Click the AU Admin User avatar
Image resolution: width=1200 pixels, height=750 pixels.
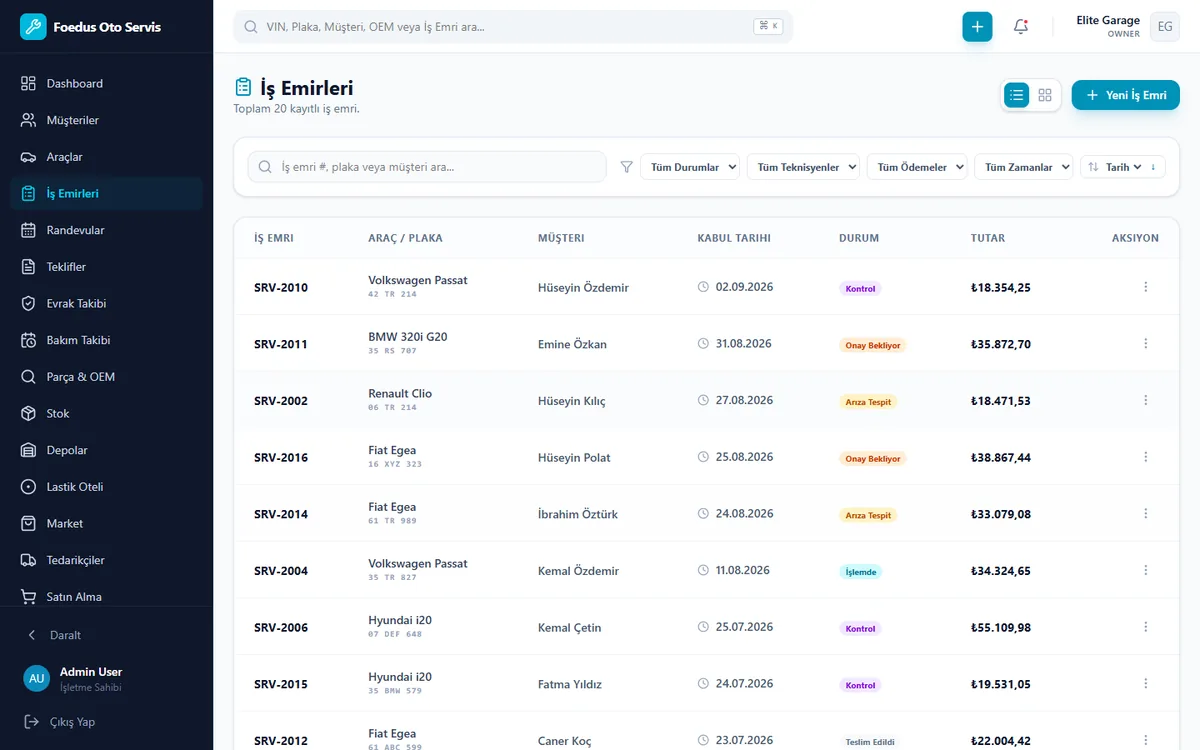click(37, 678)
